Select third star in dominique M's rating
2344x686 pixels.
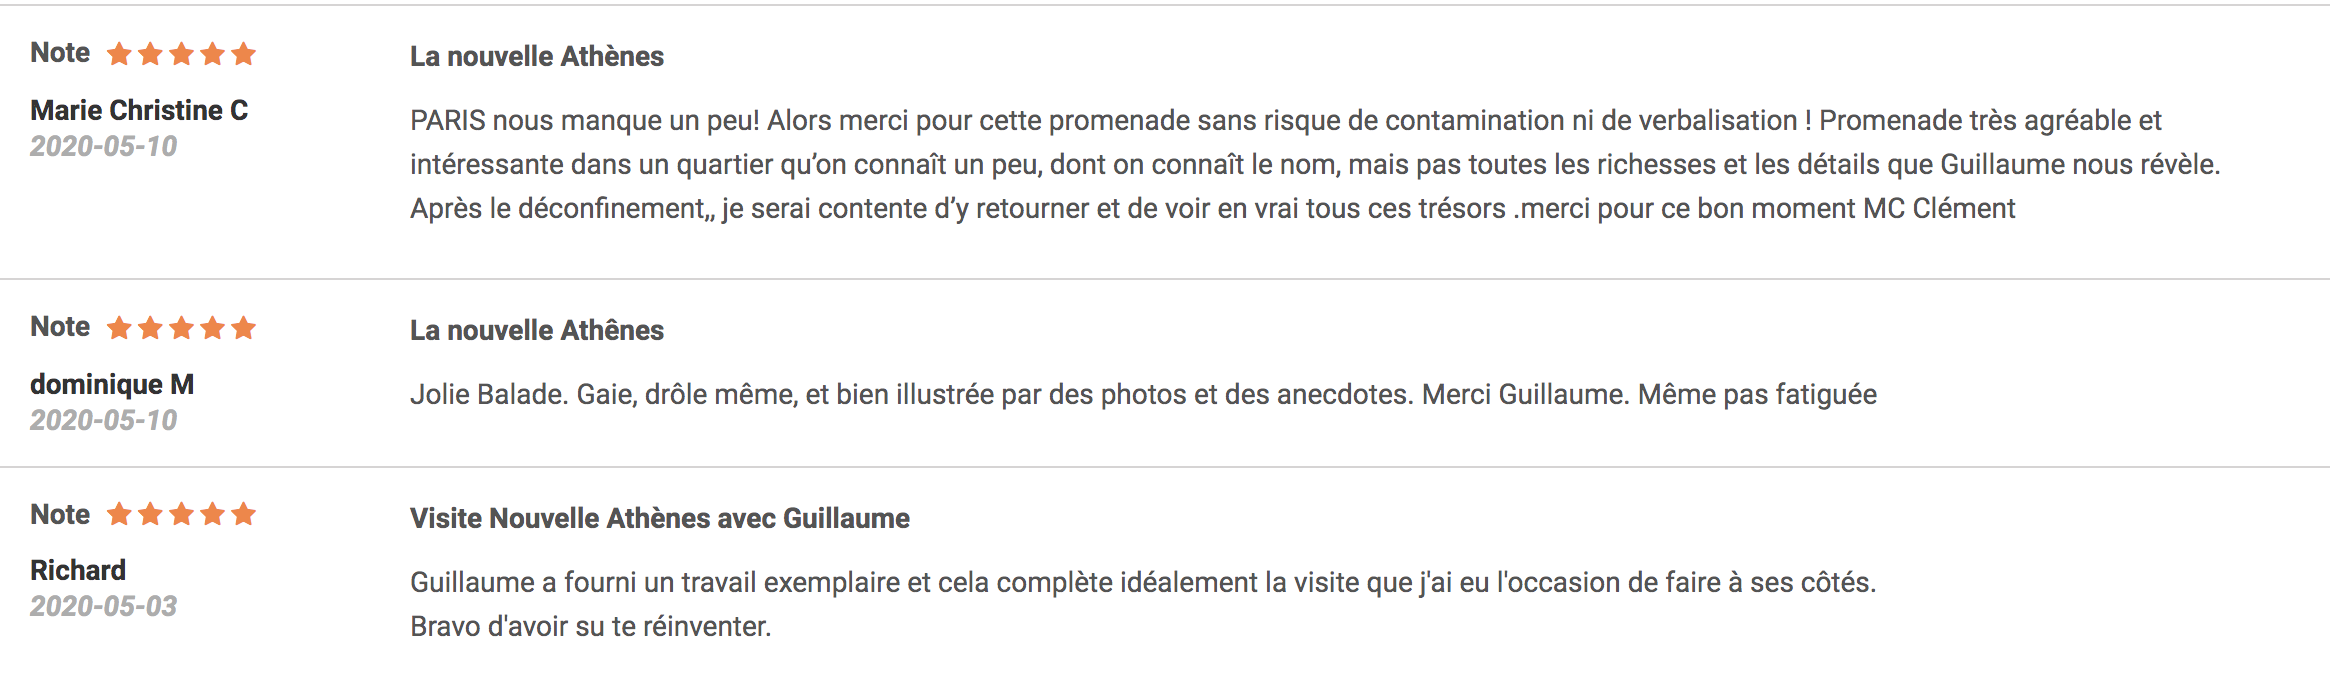click(x=182, y=328)
